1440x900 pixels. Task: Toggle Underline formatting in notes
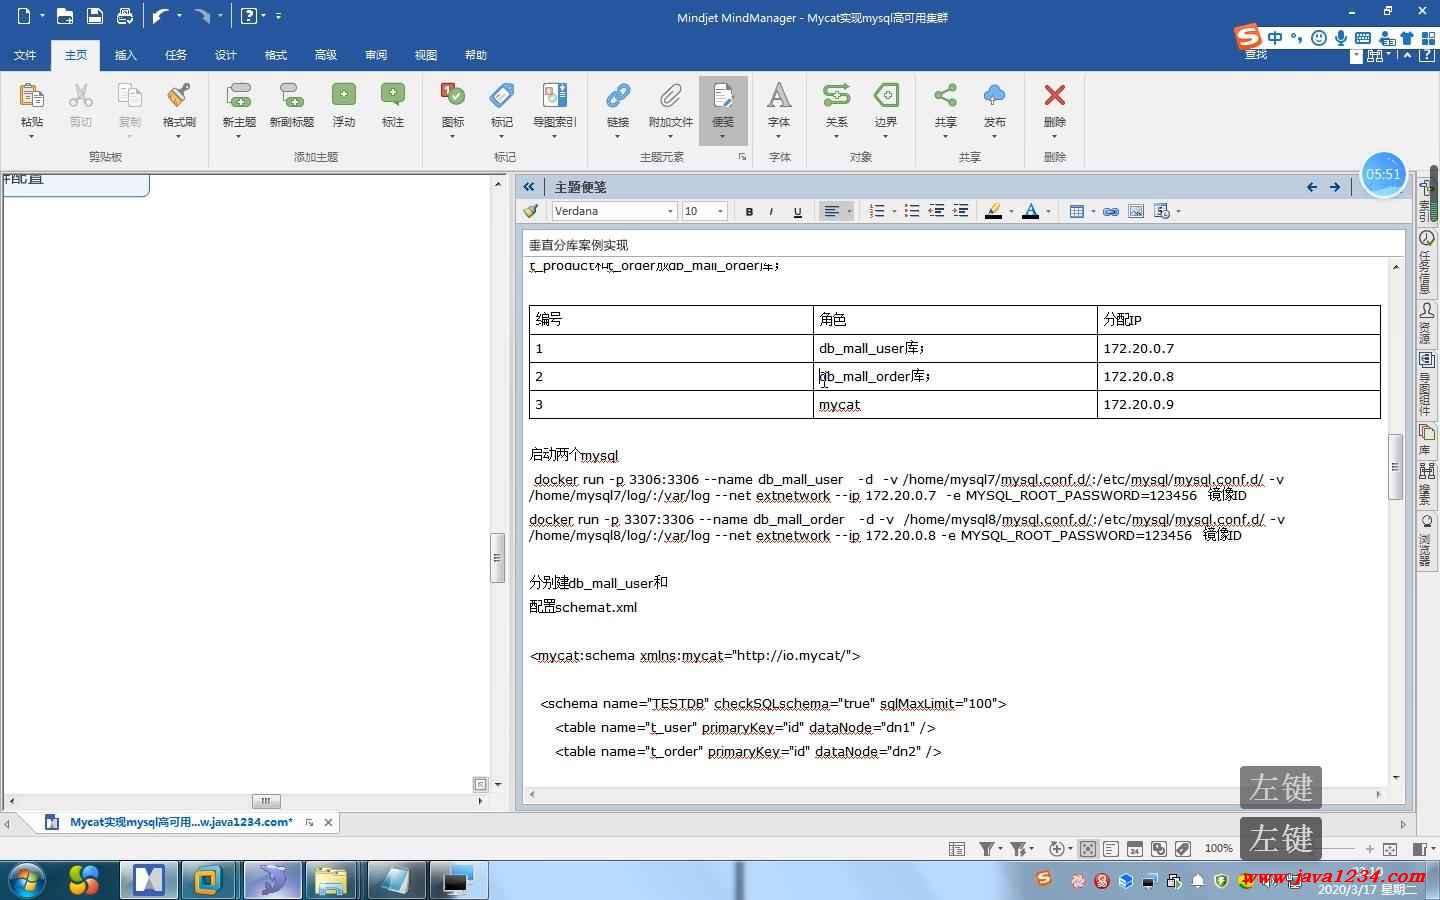(797, 211)
